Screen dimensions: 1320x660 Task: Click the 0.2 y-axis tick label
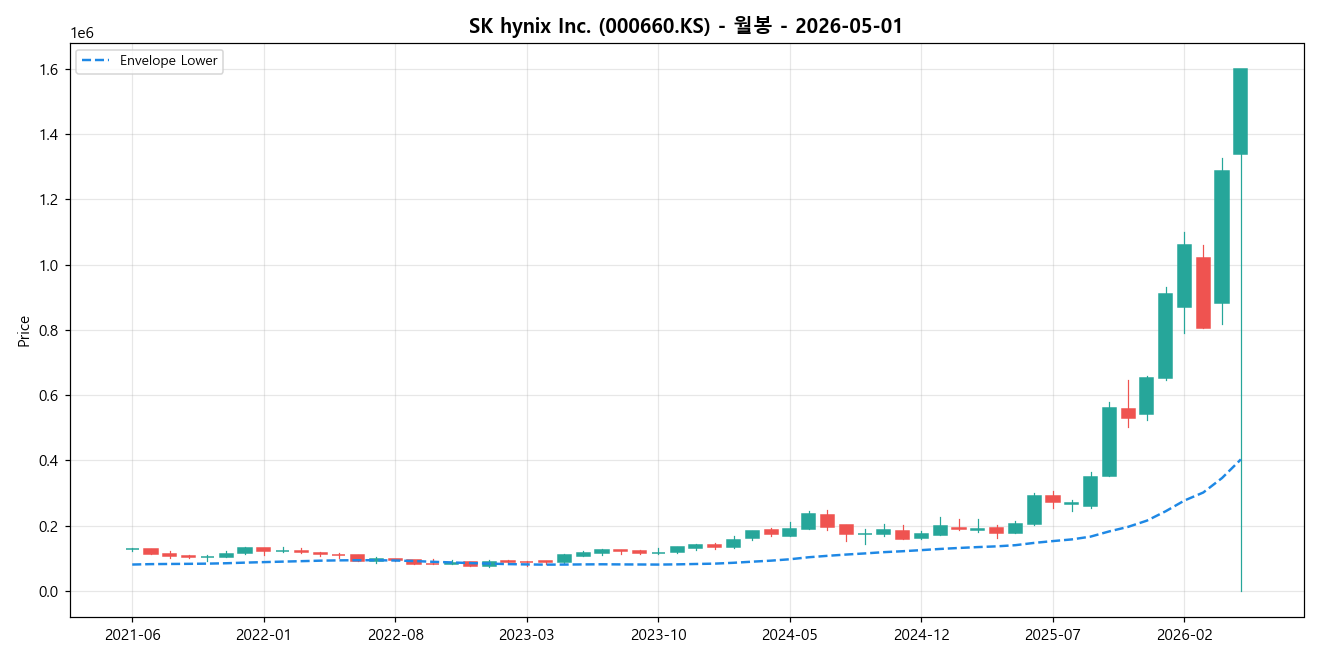click(48, 526)
